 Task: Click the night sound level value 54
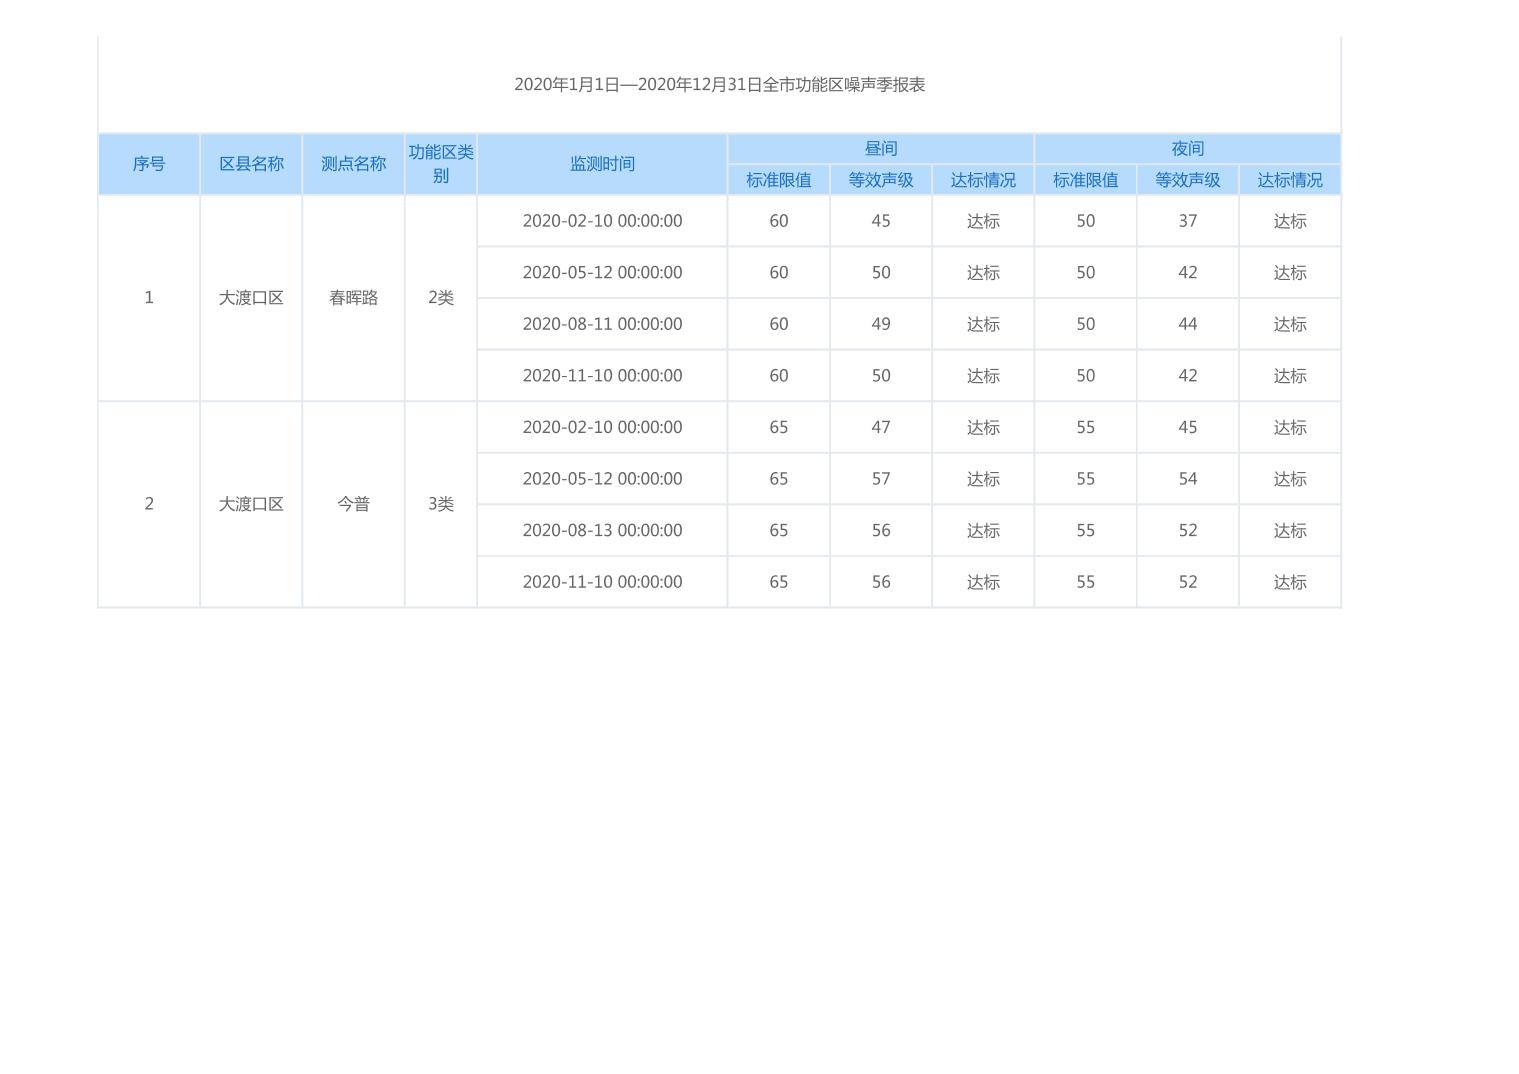1187,479
